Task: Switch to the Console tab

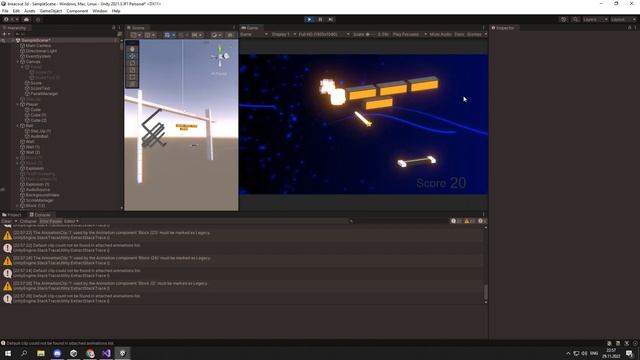Action: [40, 215]
